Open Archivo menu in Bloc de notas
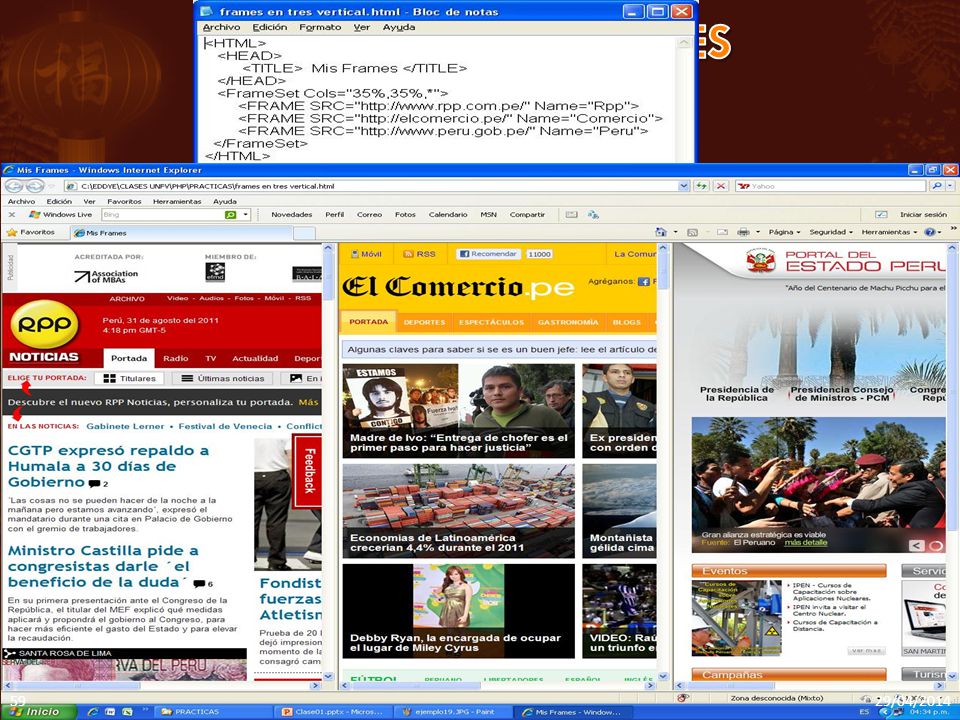The image size is (960, 720). point(221,27)
